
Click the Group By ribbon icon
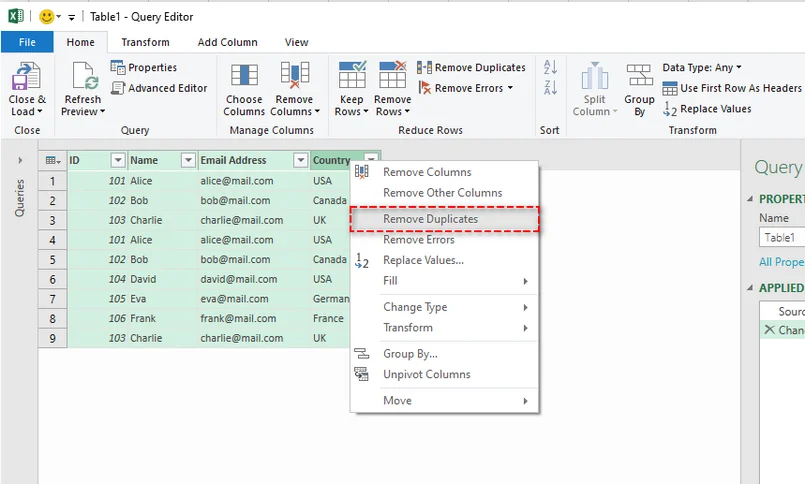tap(639, 75)
